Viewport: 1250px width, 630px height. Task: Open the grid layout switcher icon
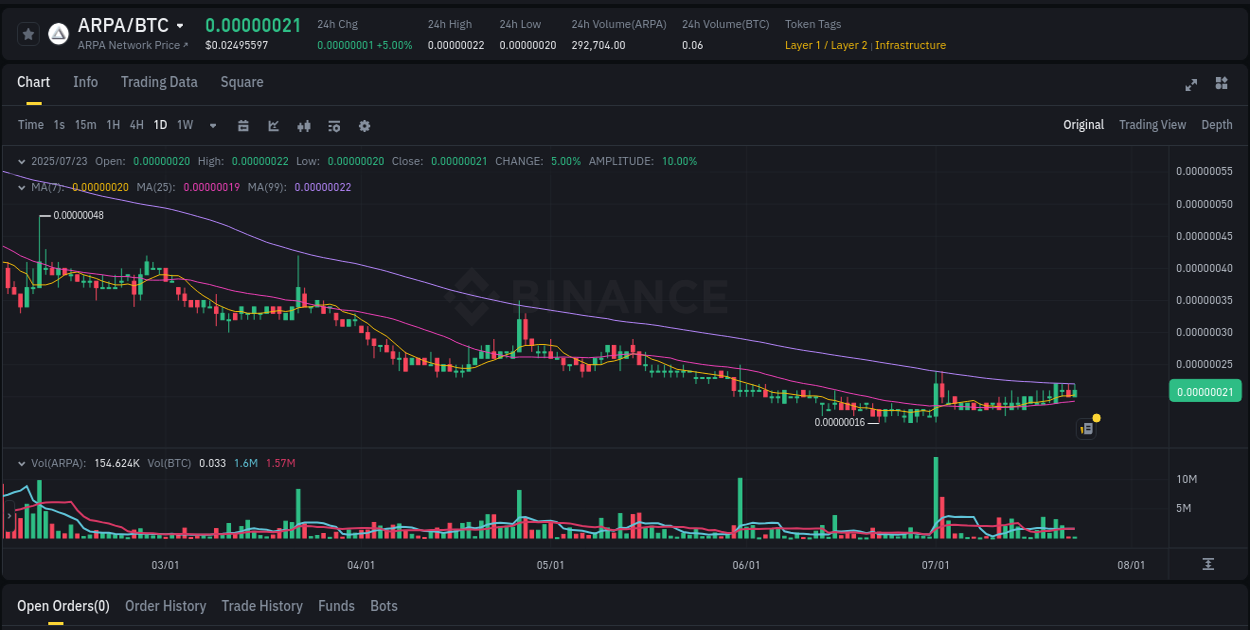(x=1220, y=85)
